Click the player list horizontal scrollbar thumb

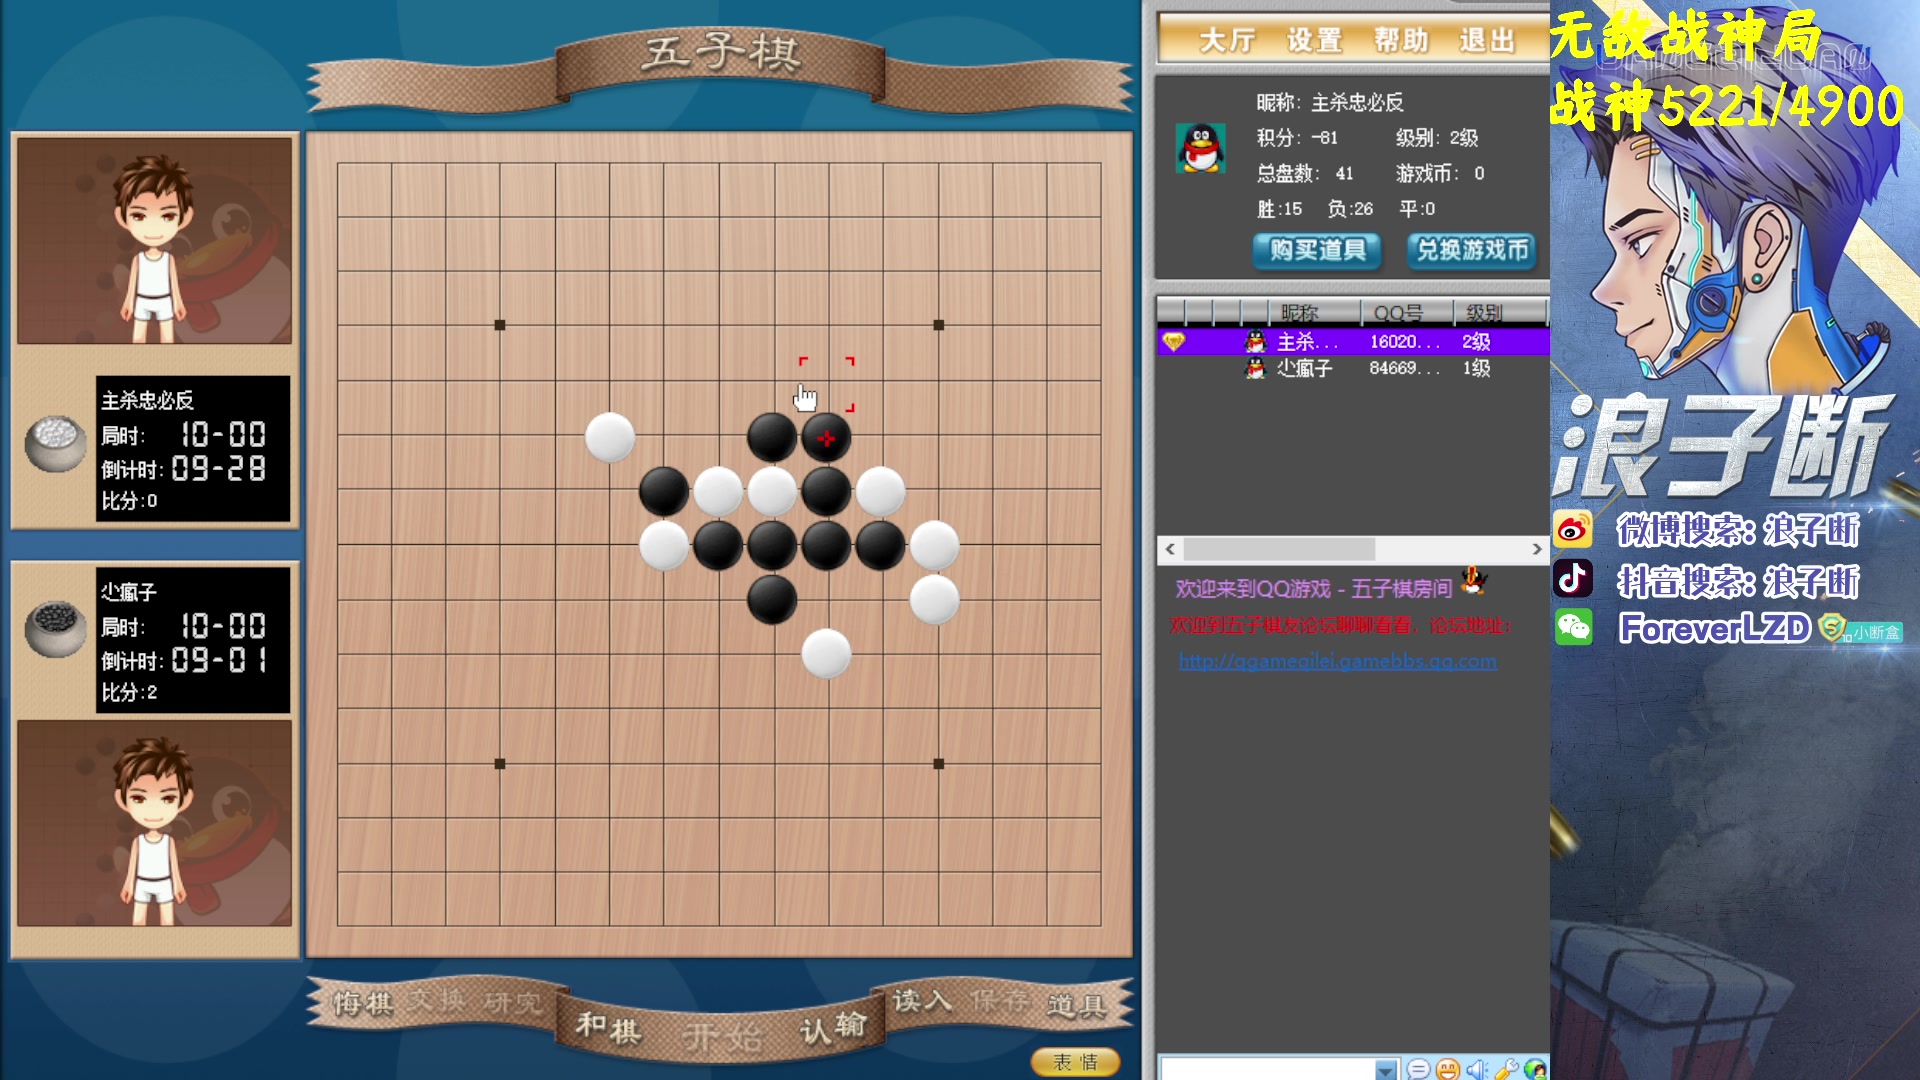(1279, 549)
